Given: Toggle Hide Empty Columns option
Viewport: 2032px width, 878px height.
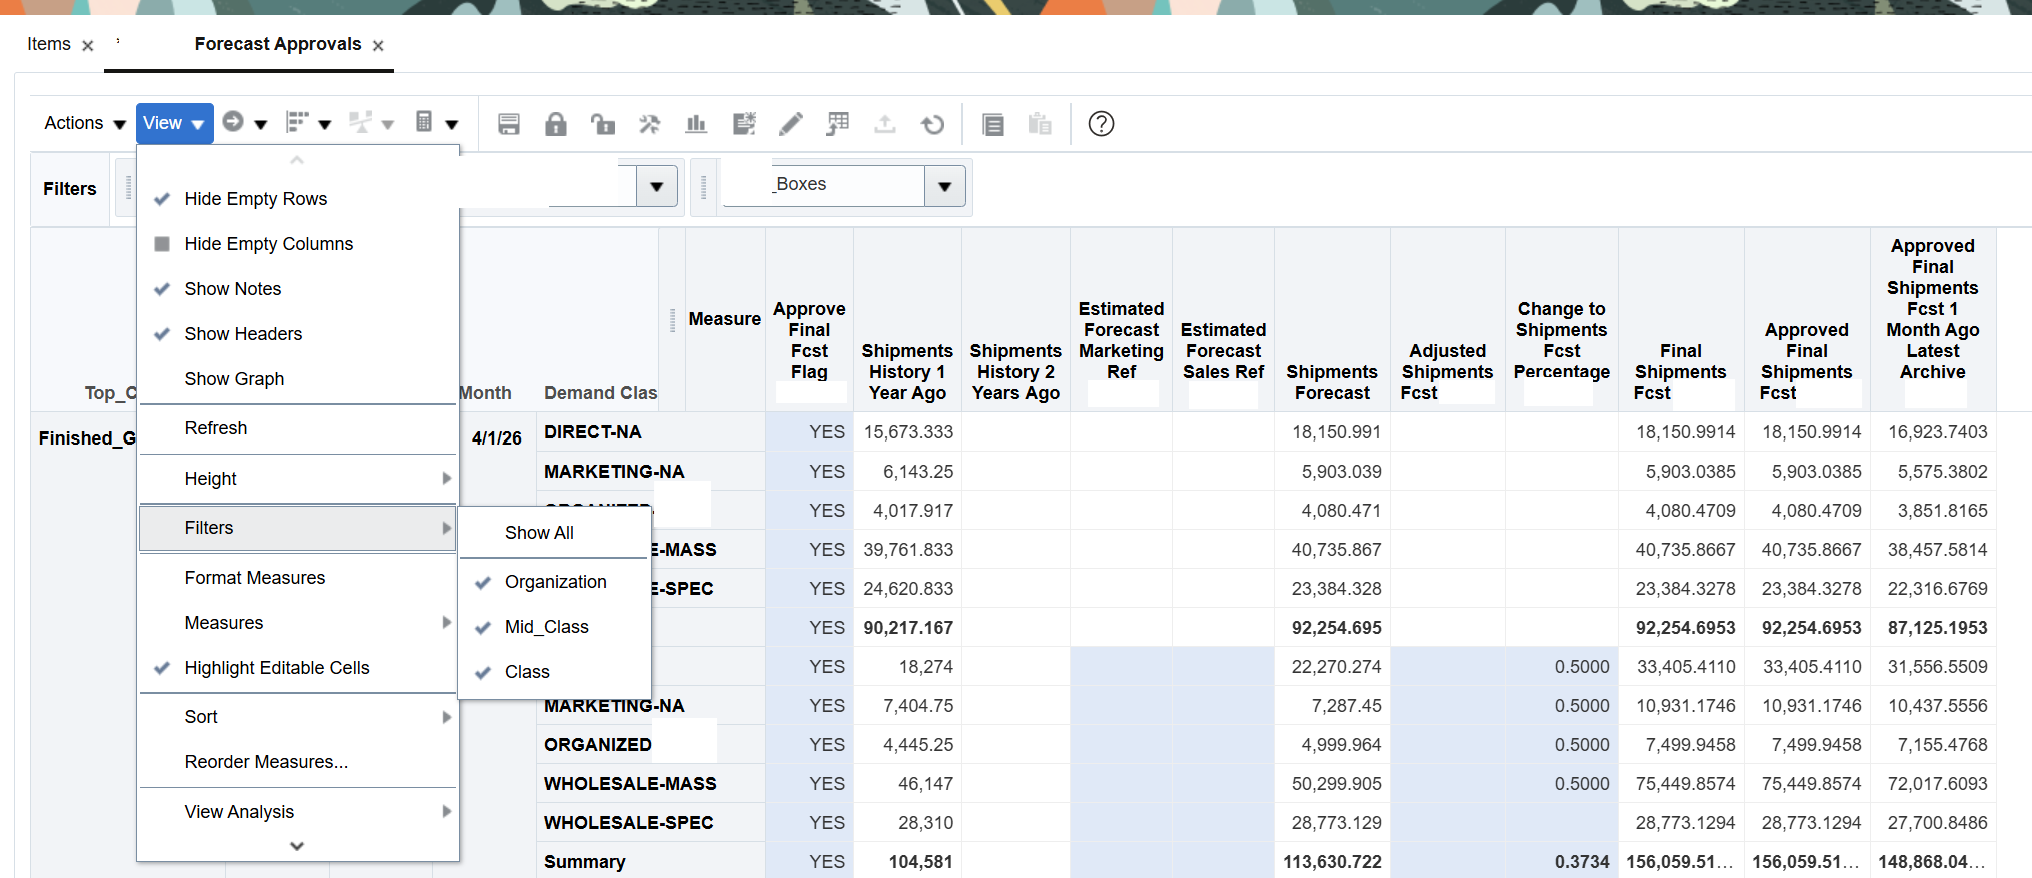Looking at the screenshot, I should click(268, 244).
